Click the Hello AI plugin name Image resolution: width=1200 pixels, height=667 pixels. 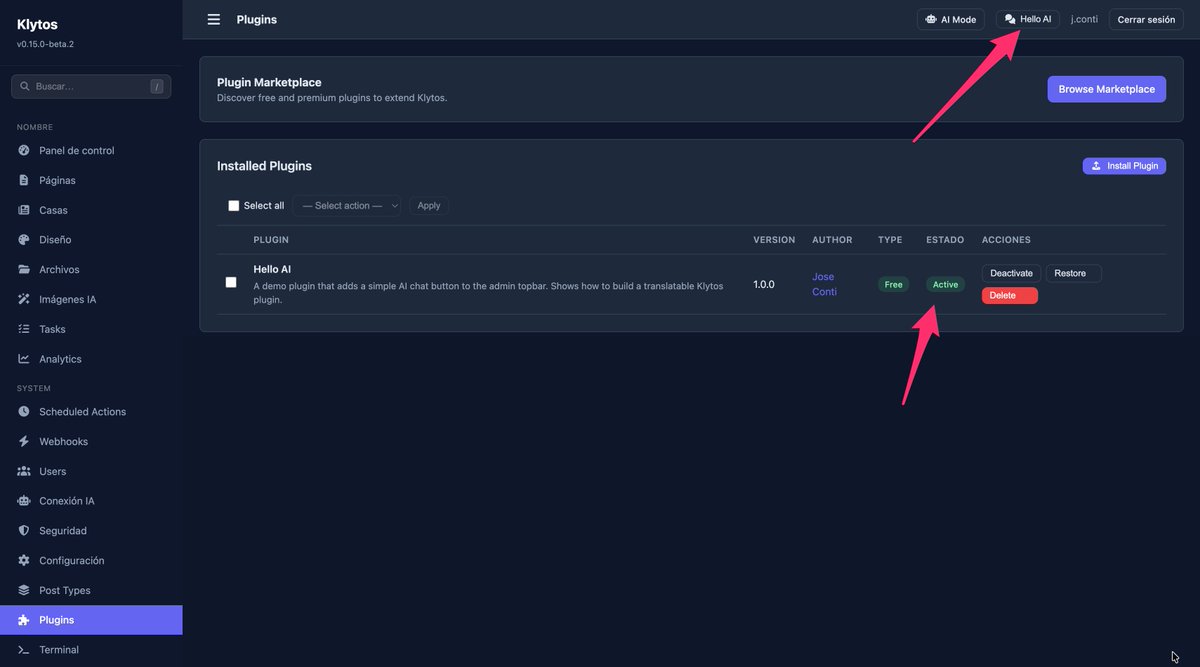[272, 270]
